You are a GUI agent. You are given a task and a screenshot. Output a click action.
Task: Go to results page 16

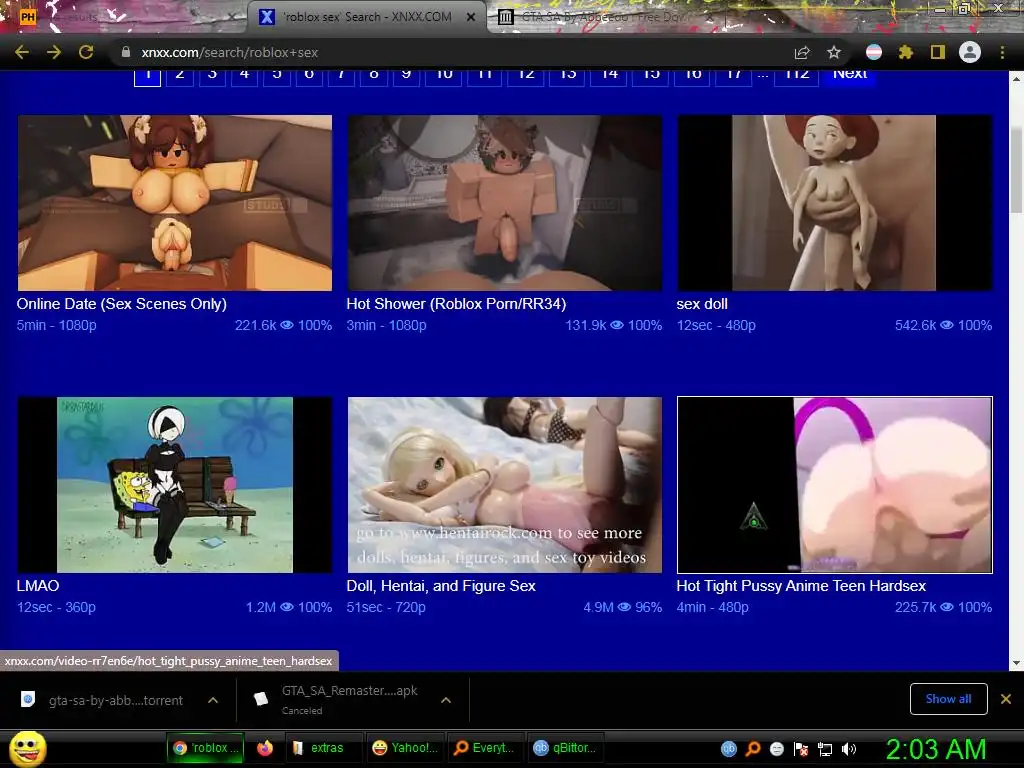693,76
